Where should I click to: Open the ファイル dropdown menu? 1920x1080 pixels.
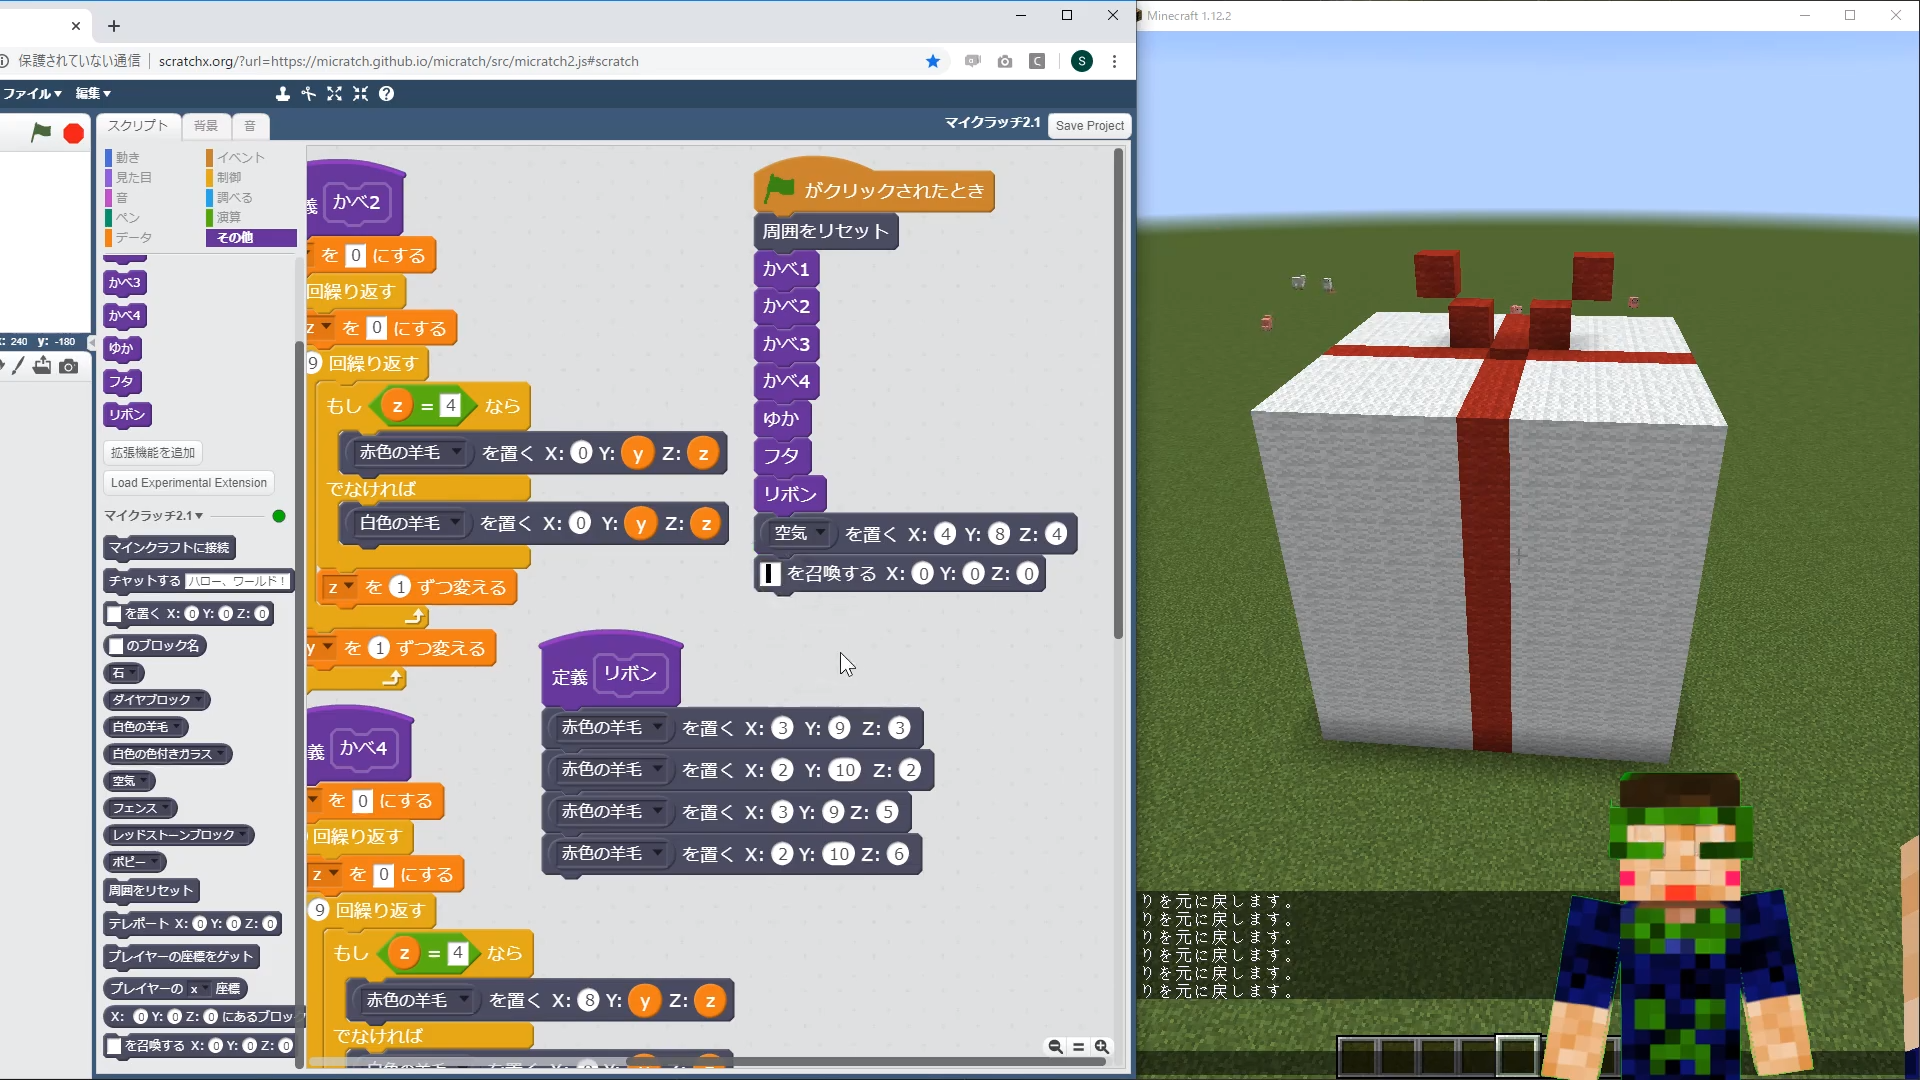coord(32,93)
